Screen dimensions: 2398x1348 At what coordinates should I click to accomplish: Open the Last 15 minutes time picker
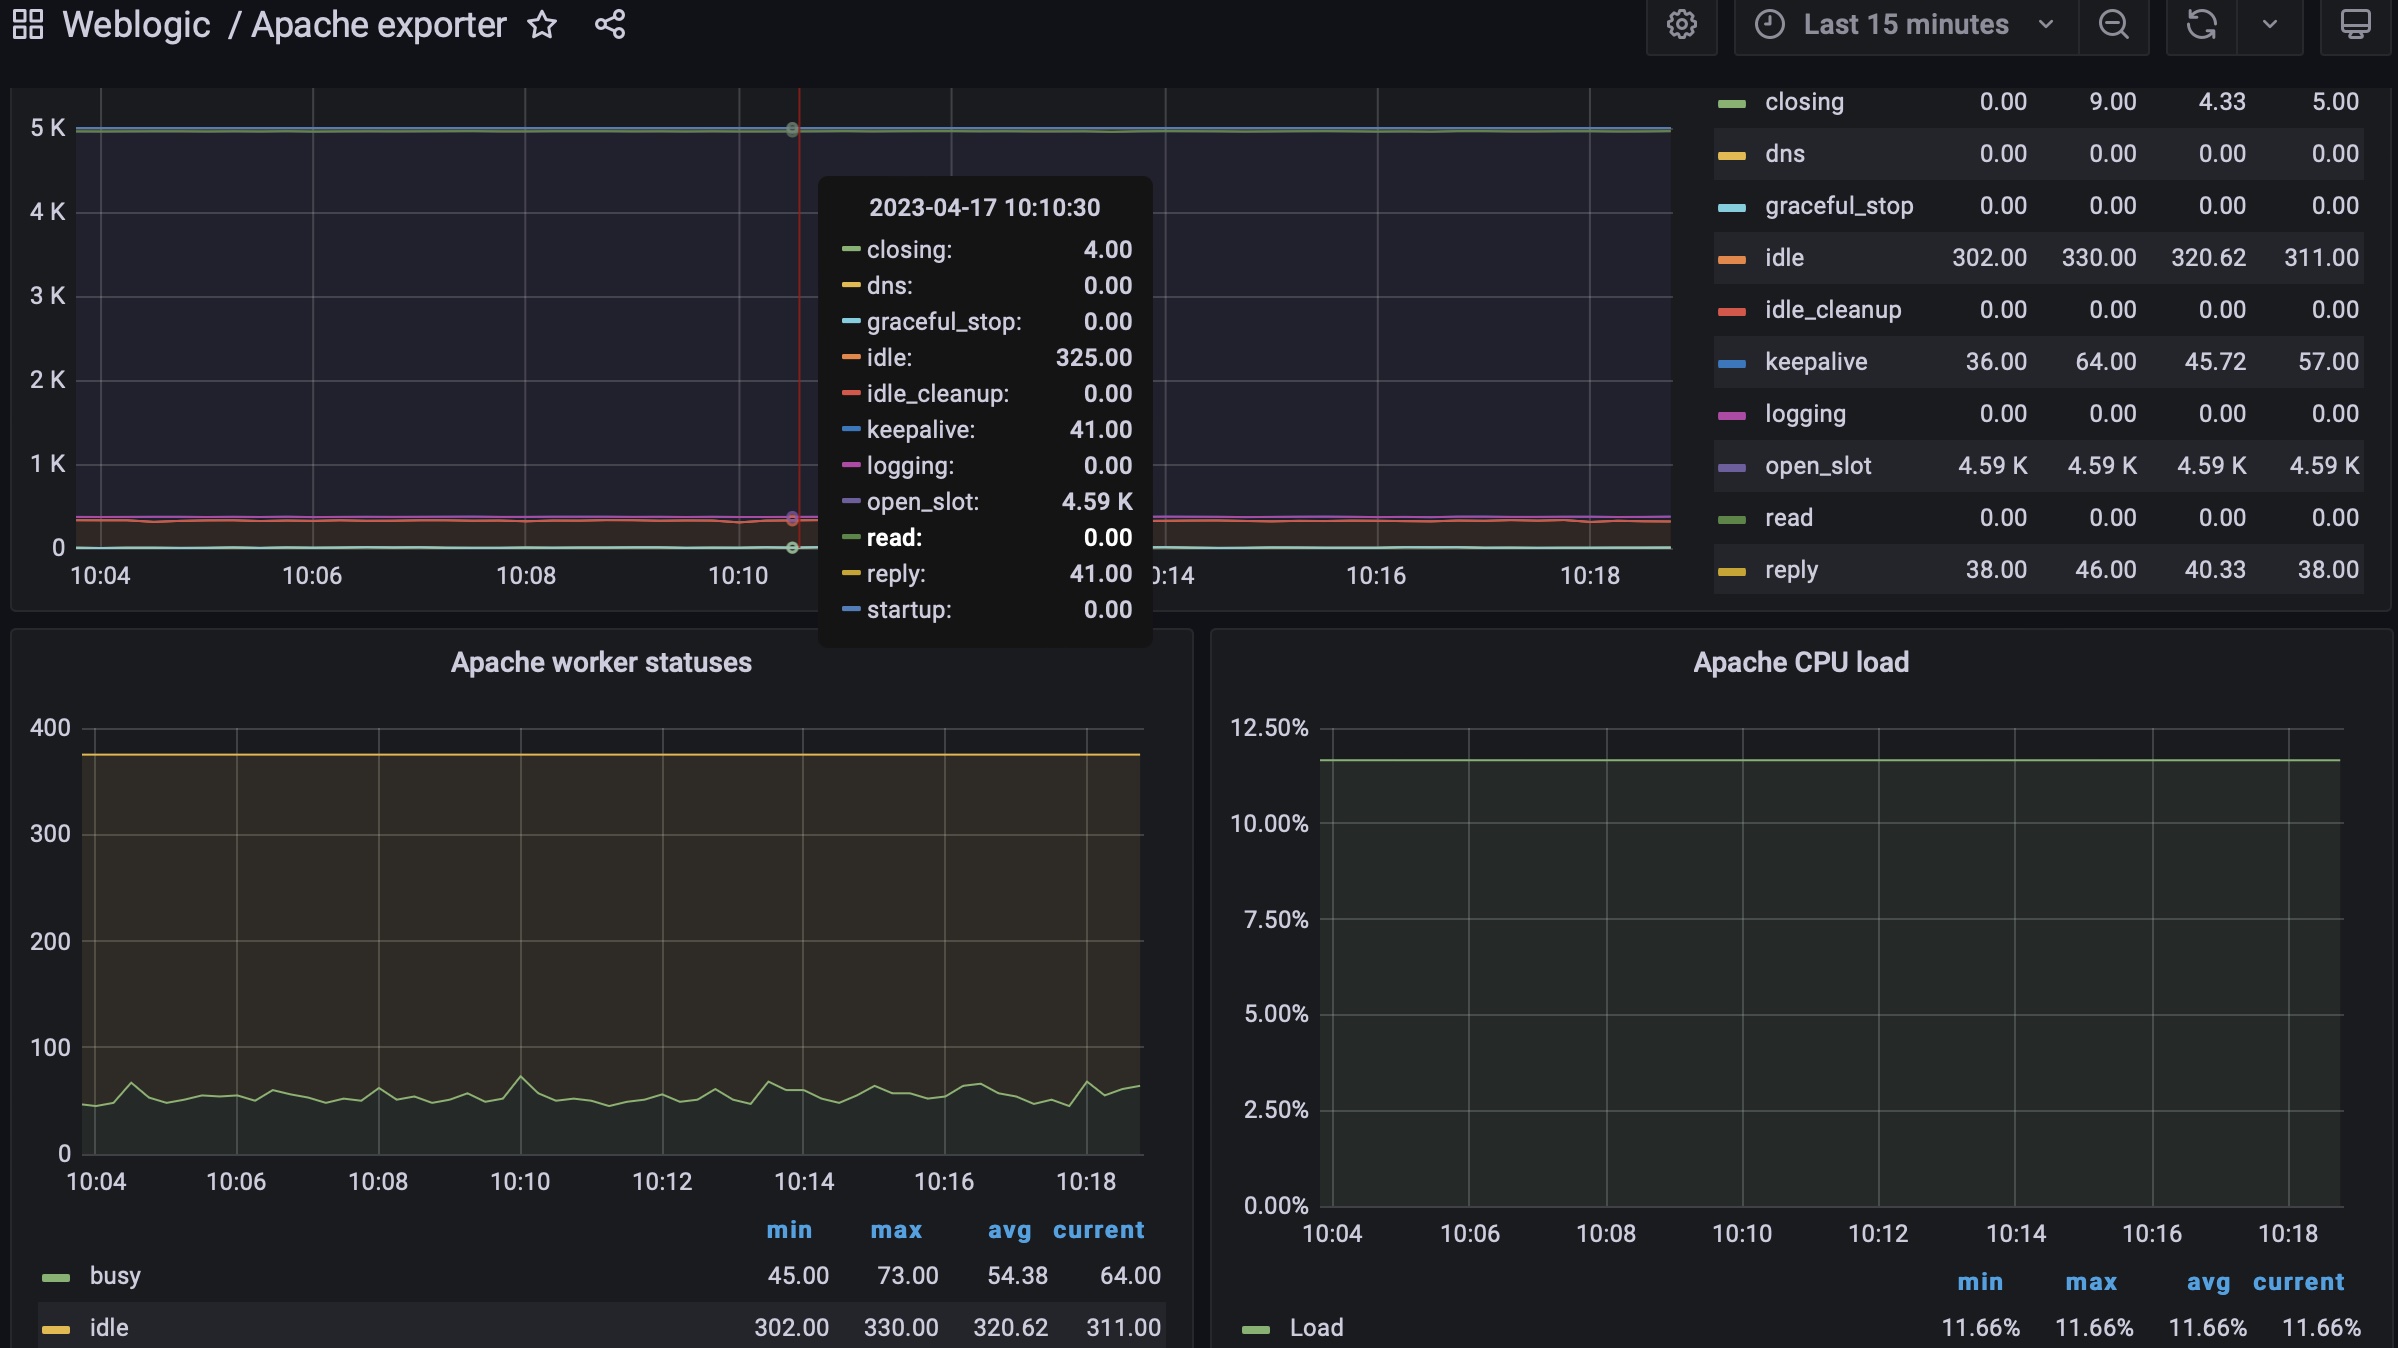coord(1905,24)
